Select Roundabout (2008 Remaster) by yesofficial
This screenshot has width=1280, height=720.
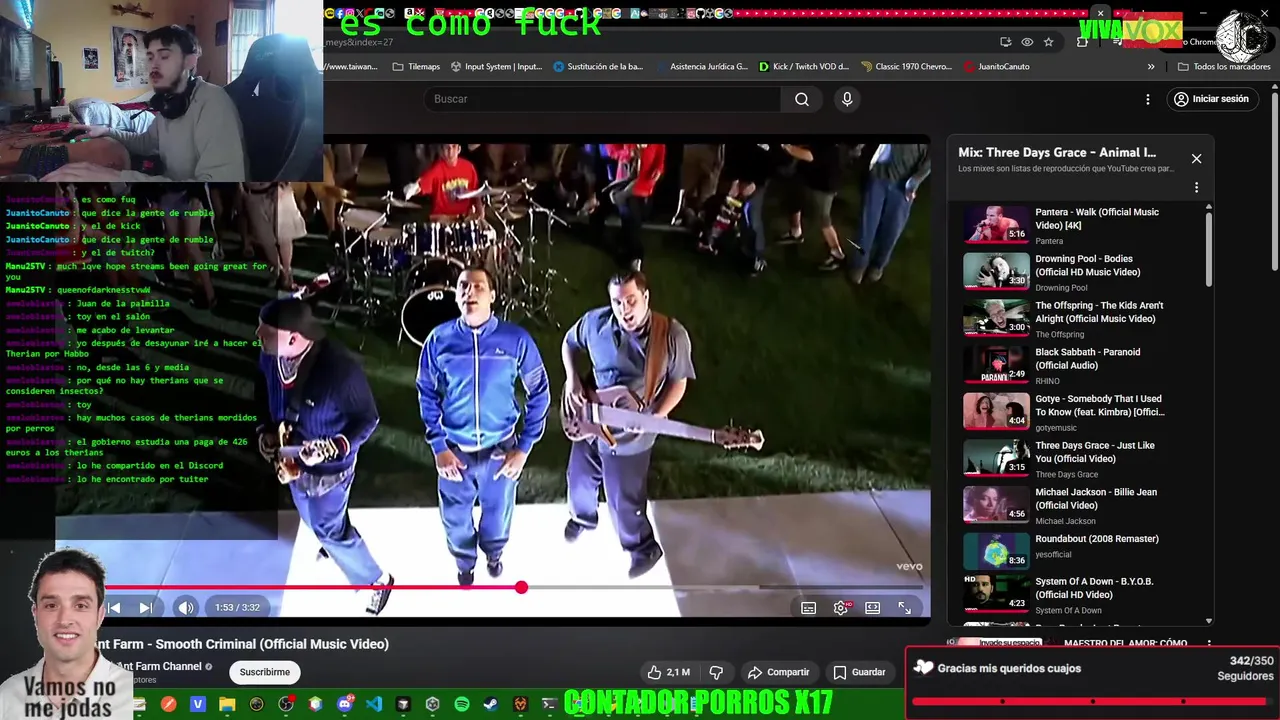coord(1076,551)
